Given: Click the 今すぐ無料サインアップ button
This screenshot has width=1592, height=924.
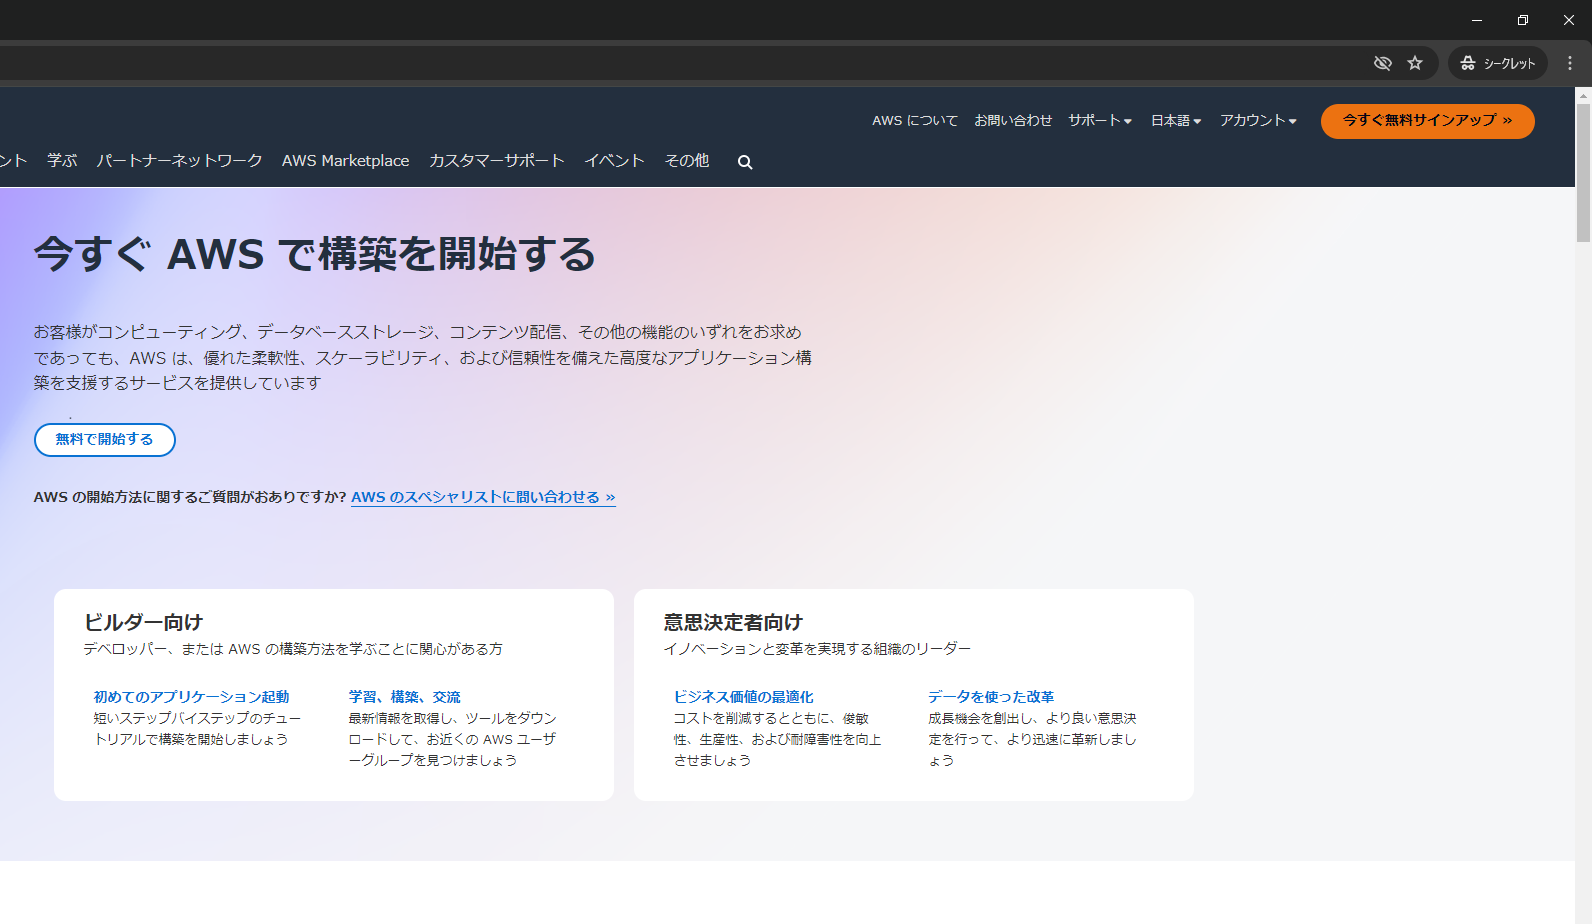Looking at the screenshot, I should [x=1427, y=121].
